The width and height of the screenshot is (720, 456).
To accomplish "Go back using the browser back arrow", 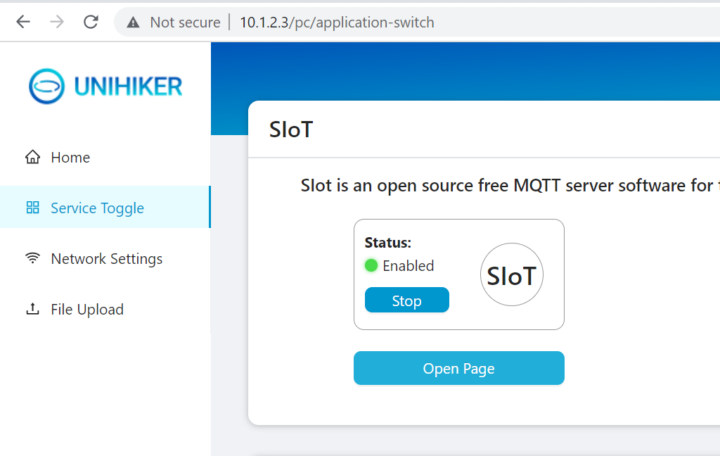I will point(23,22).
